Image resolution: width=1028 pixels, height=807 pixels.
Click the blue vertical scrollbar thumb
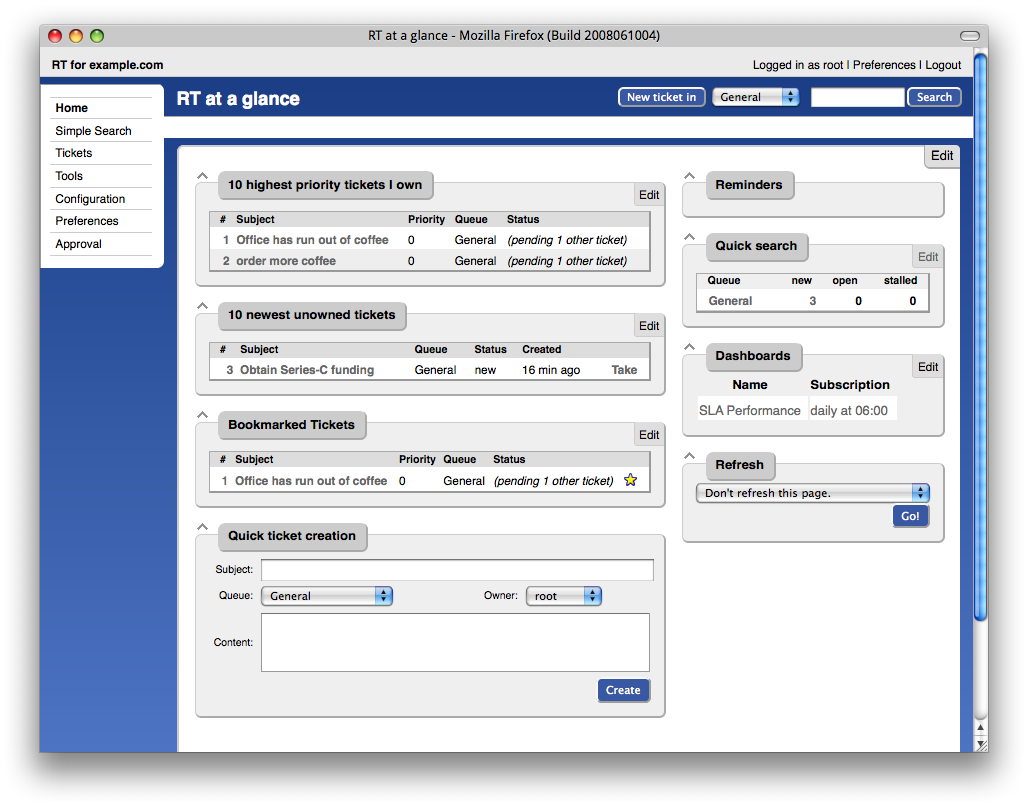point(980,336)
